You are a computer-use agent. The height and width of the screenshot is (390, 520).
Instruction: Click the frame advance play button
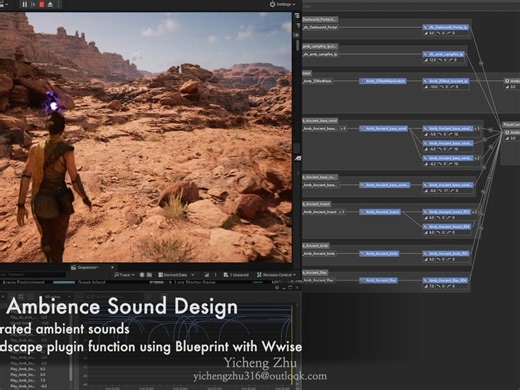pos(33,5)
